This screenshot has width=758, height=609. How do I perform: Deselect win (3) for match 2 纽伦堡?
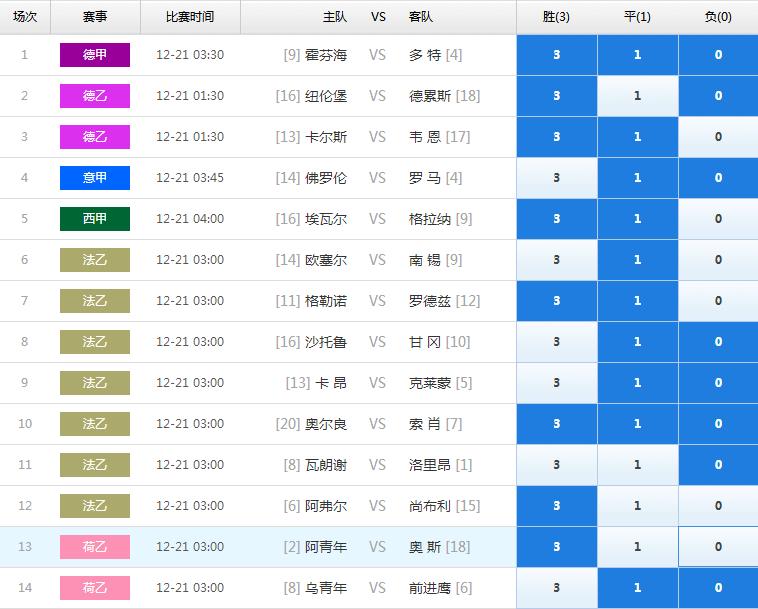click(556, 96)
